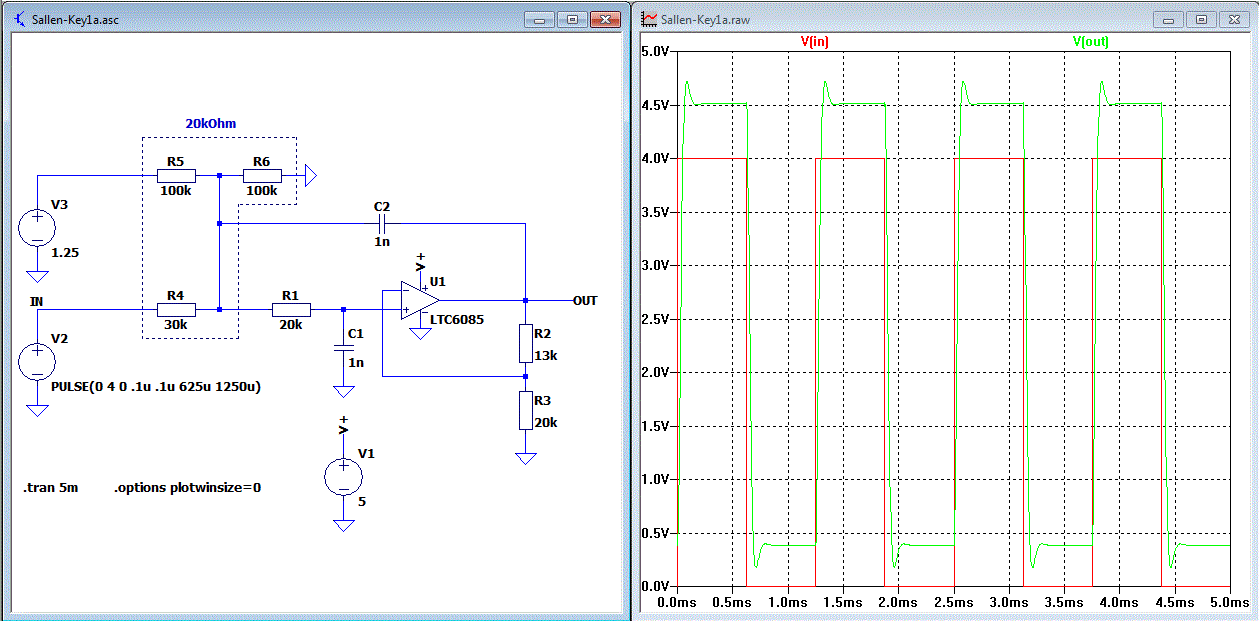Select the U1 op-amp symbol
This screenshot has height=621, width=1259.
420,299
